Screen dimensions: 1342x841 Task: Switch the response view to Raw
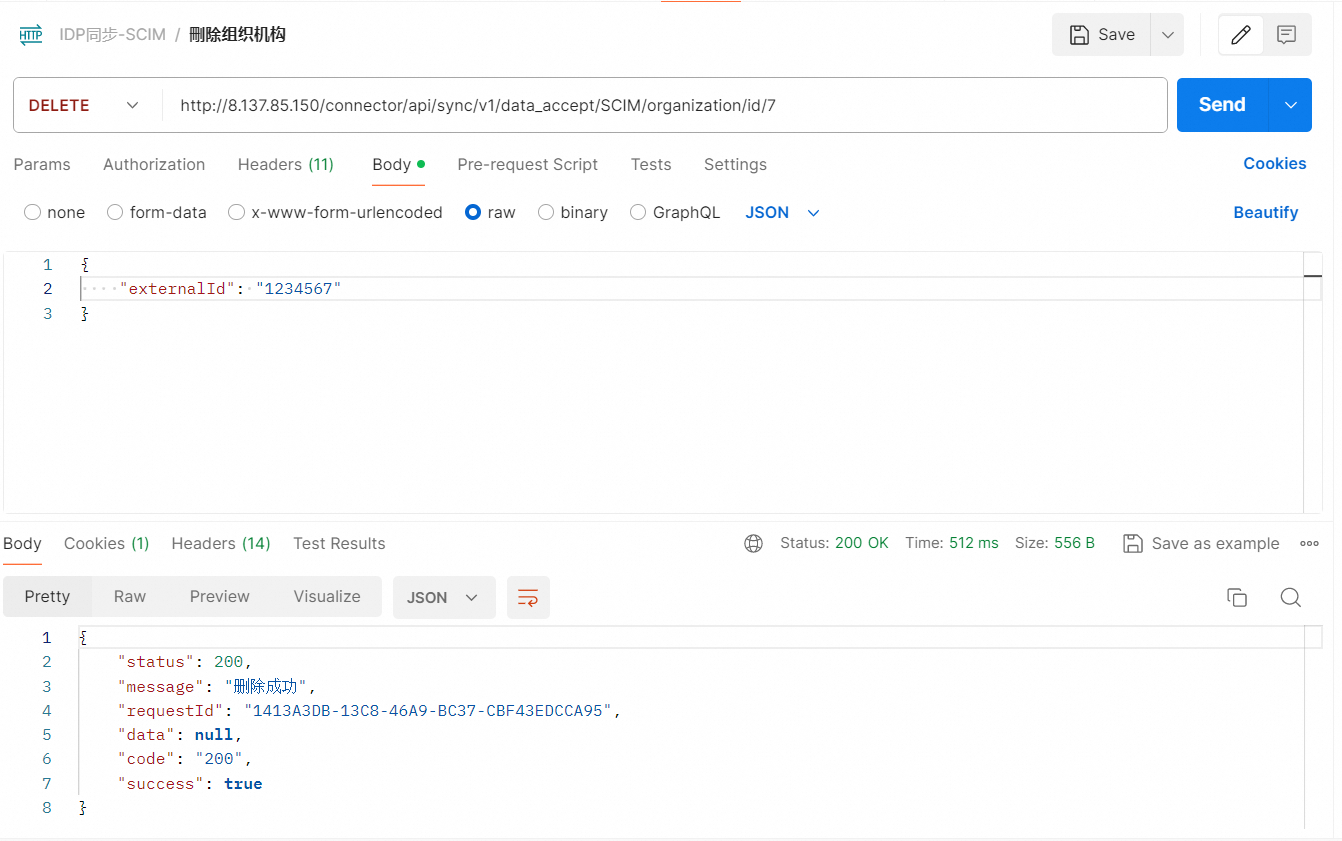pos(130,596)
